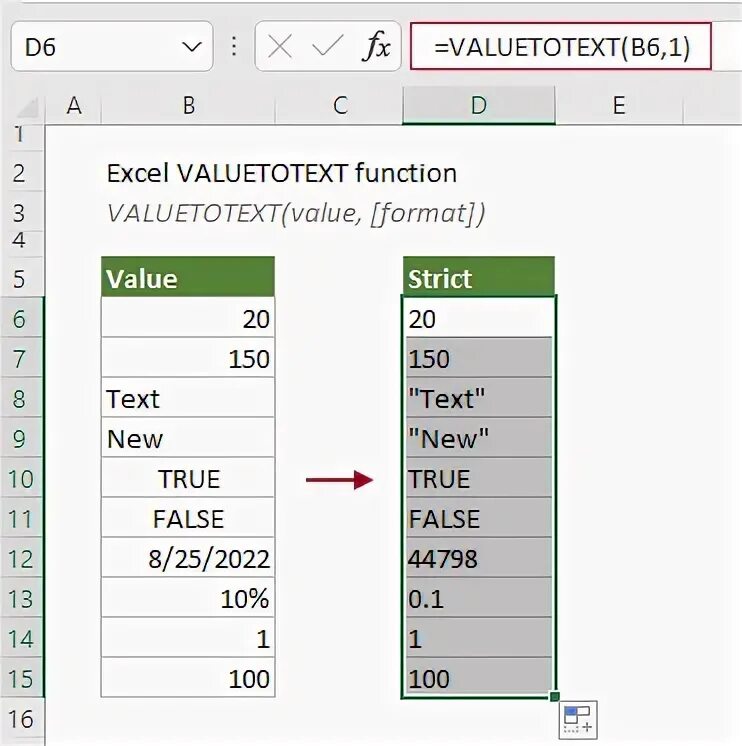
Task: Select row 12 header
Action: 22,558
